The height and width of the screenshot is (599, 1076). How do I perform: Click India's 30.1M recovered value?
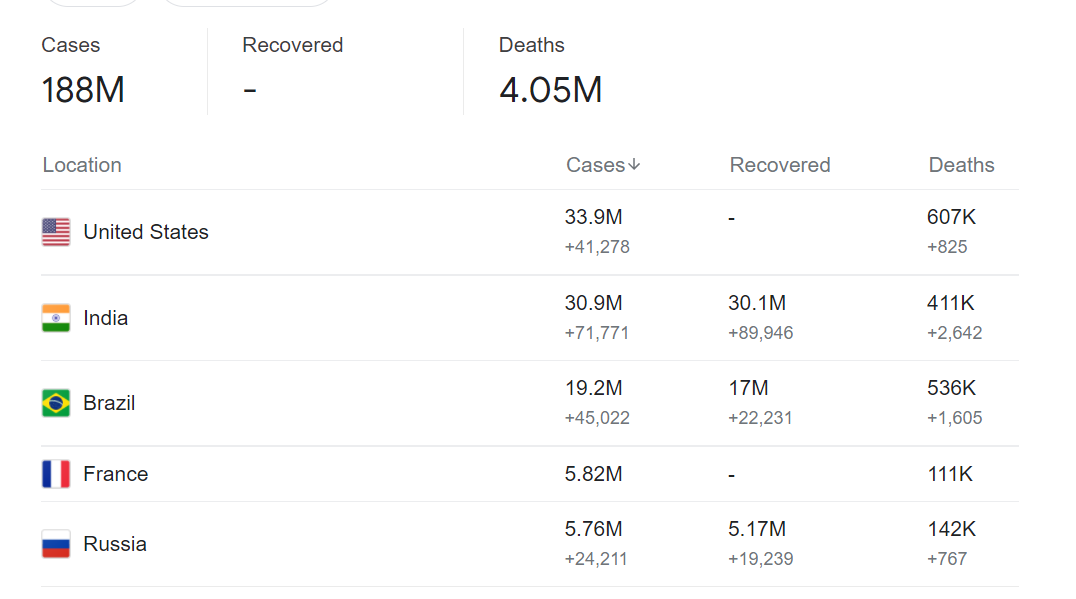tap(757, 303)
